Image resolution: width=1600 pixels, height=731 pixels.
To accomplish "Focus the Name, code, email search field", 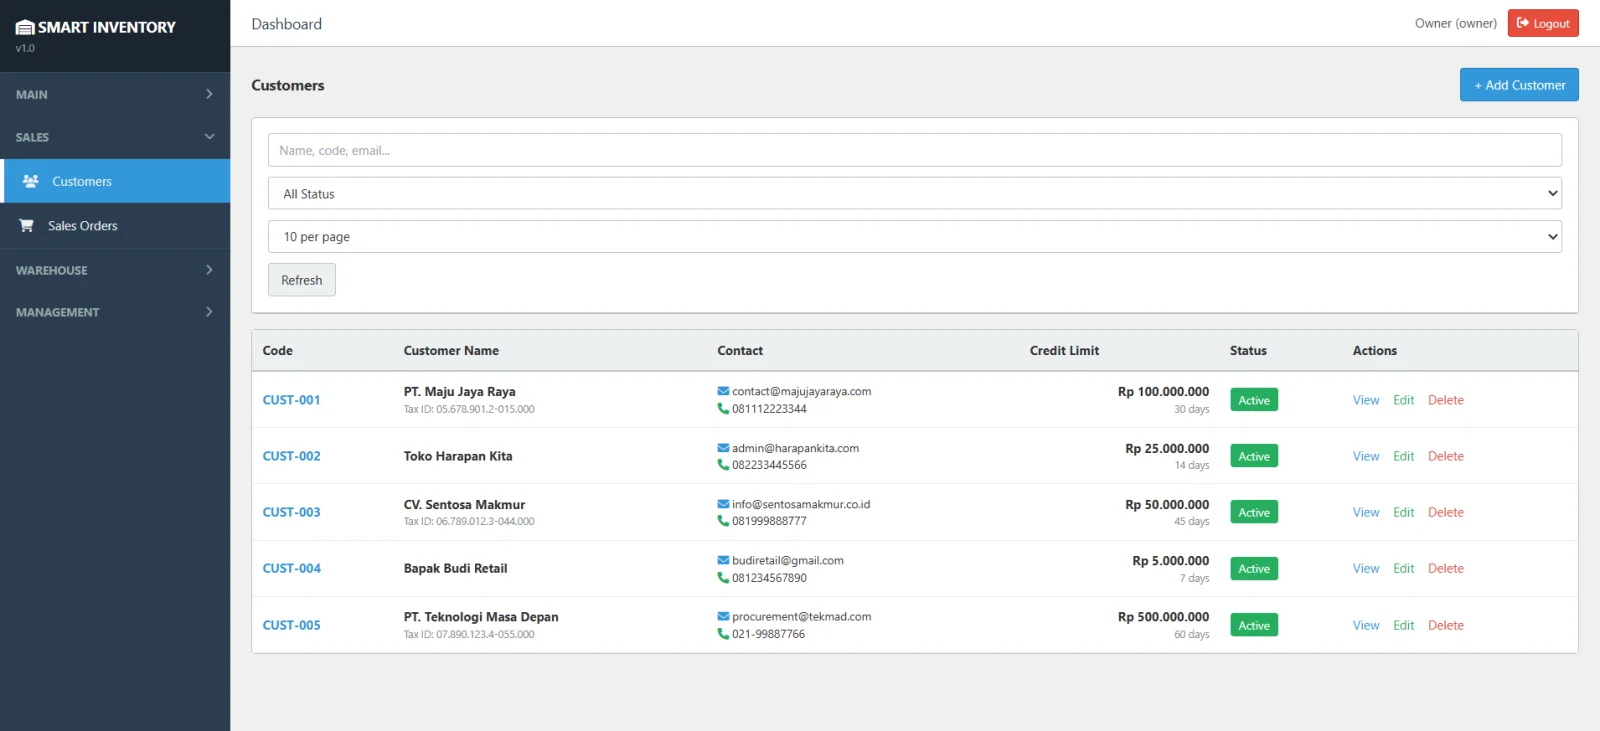I will point(914,150).
